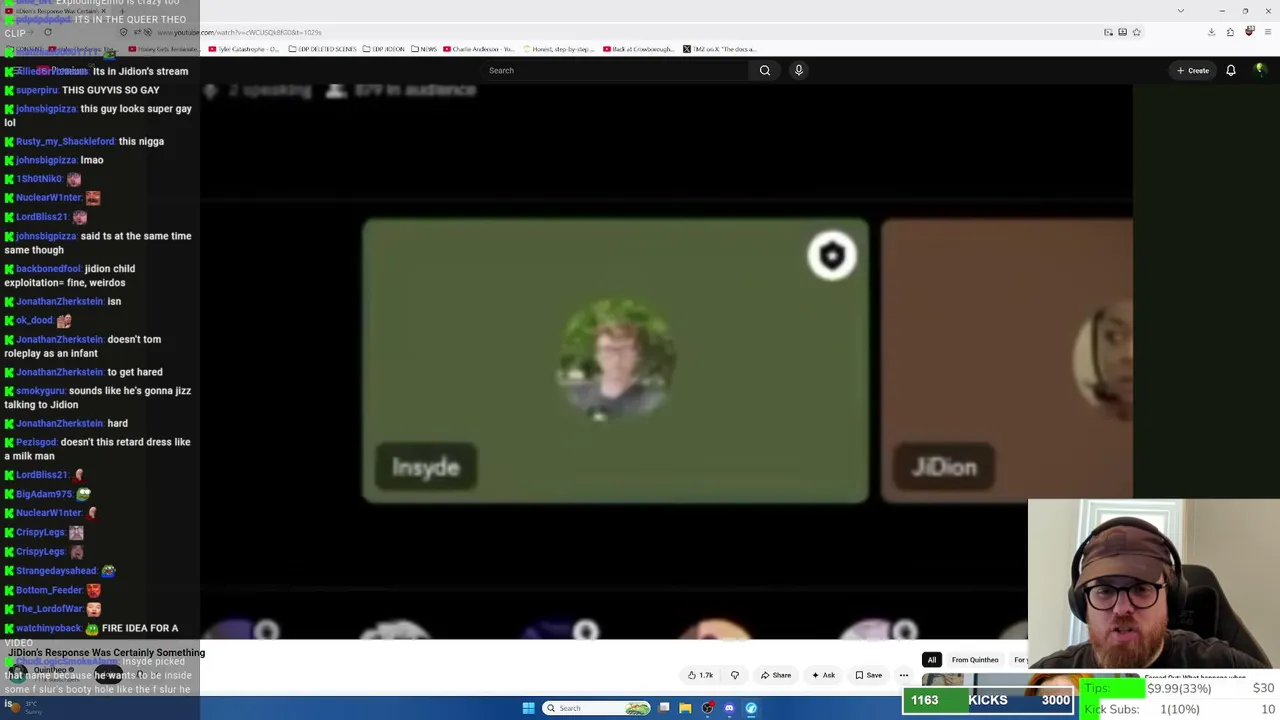Open the Windows Start menu
1280x720 pixels.
tap(528, 708)
